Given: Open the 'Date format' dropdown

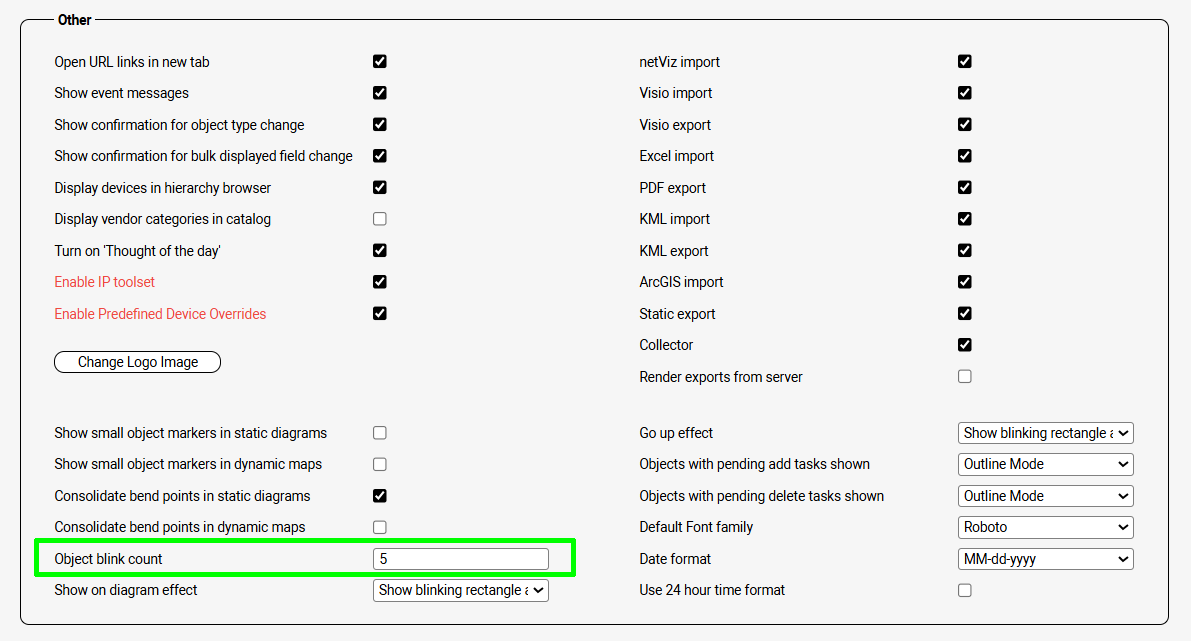Looking at the screenshot, I should pos(1045,559).
